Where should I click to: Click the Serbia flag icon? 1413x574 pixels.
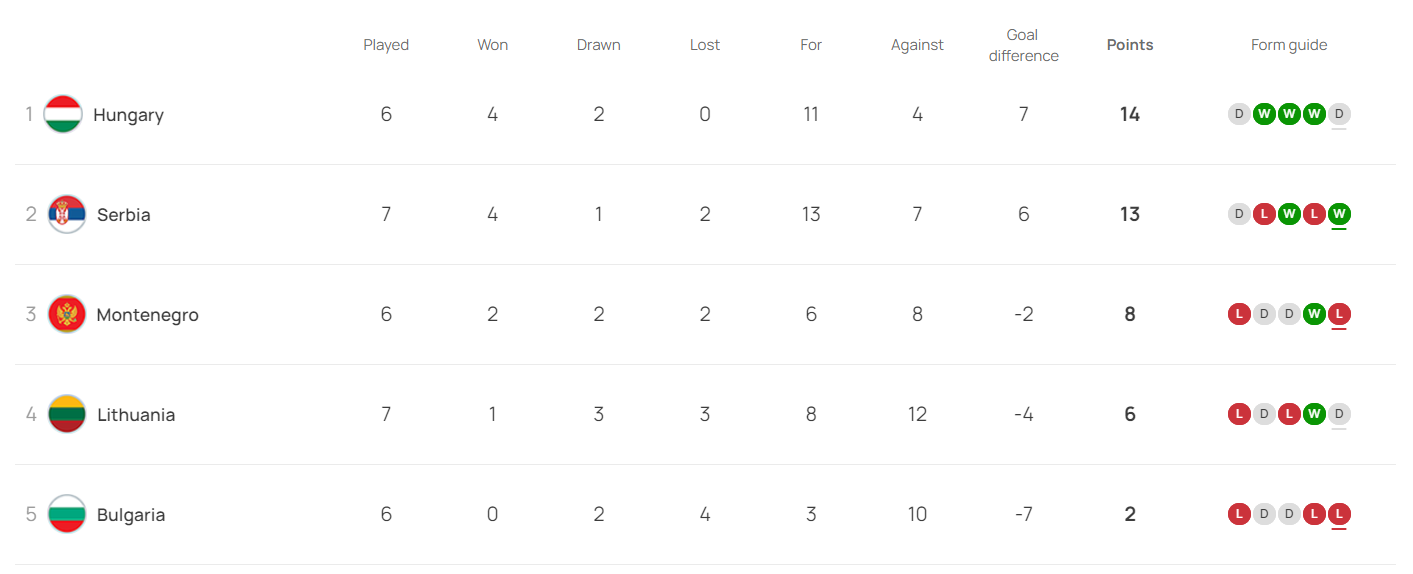point(67,214)
